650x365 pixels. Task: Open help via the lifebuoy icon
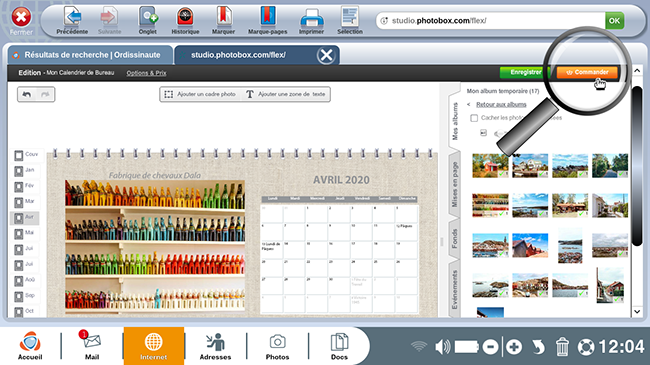[586, 347]
